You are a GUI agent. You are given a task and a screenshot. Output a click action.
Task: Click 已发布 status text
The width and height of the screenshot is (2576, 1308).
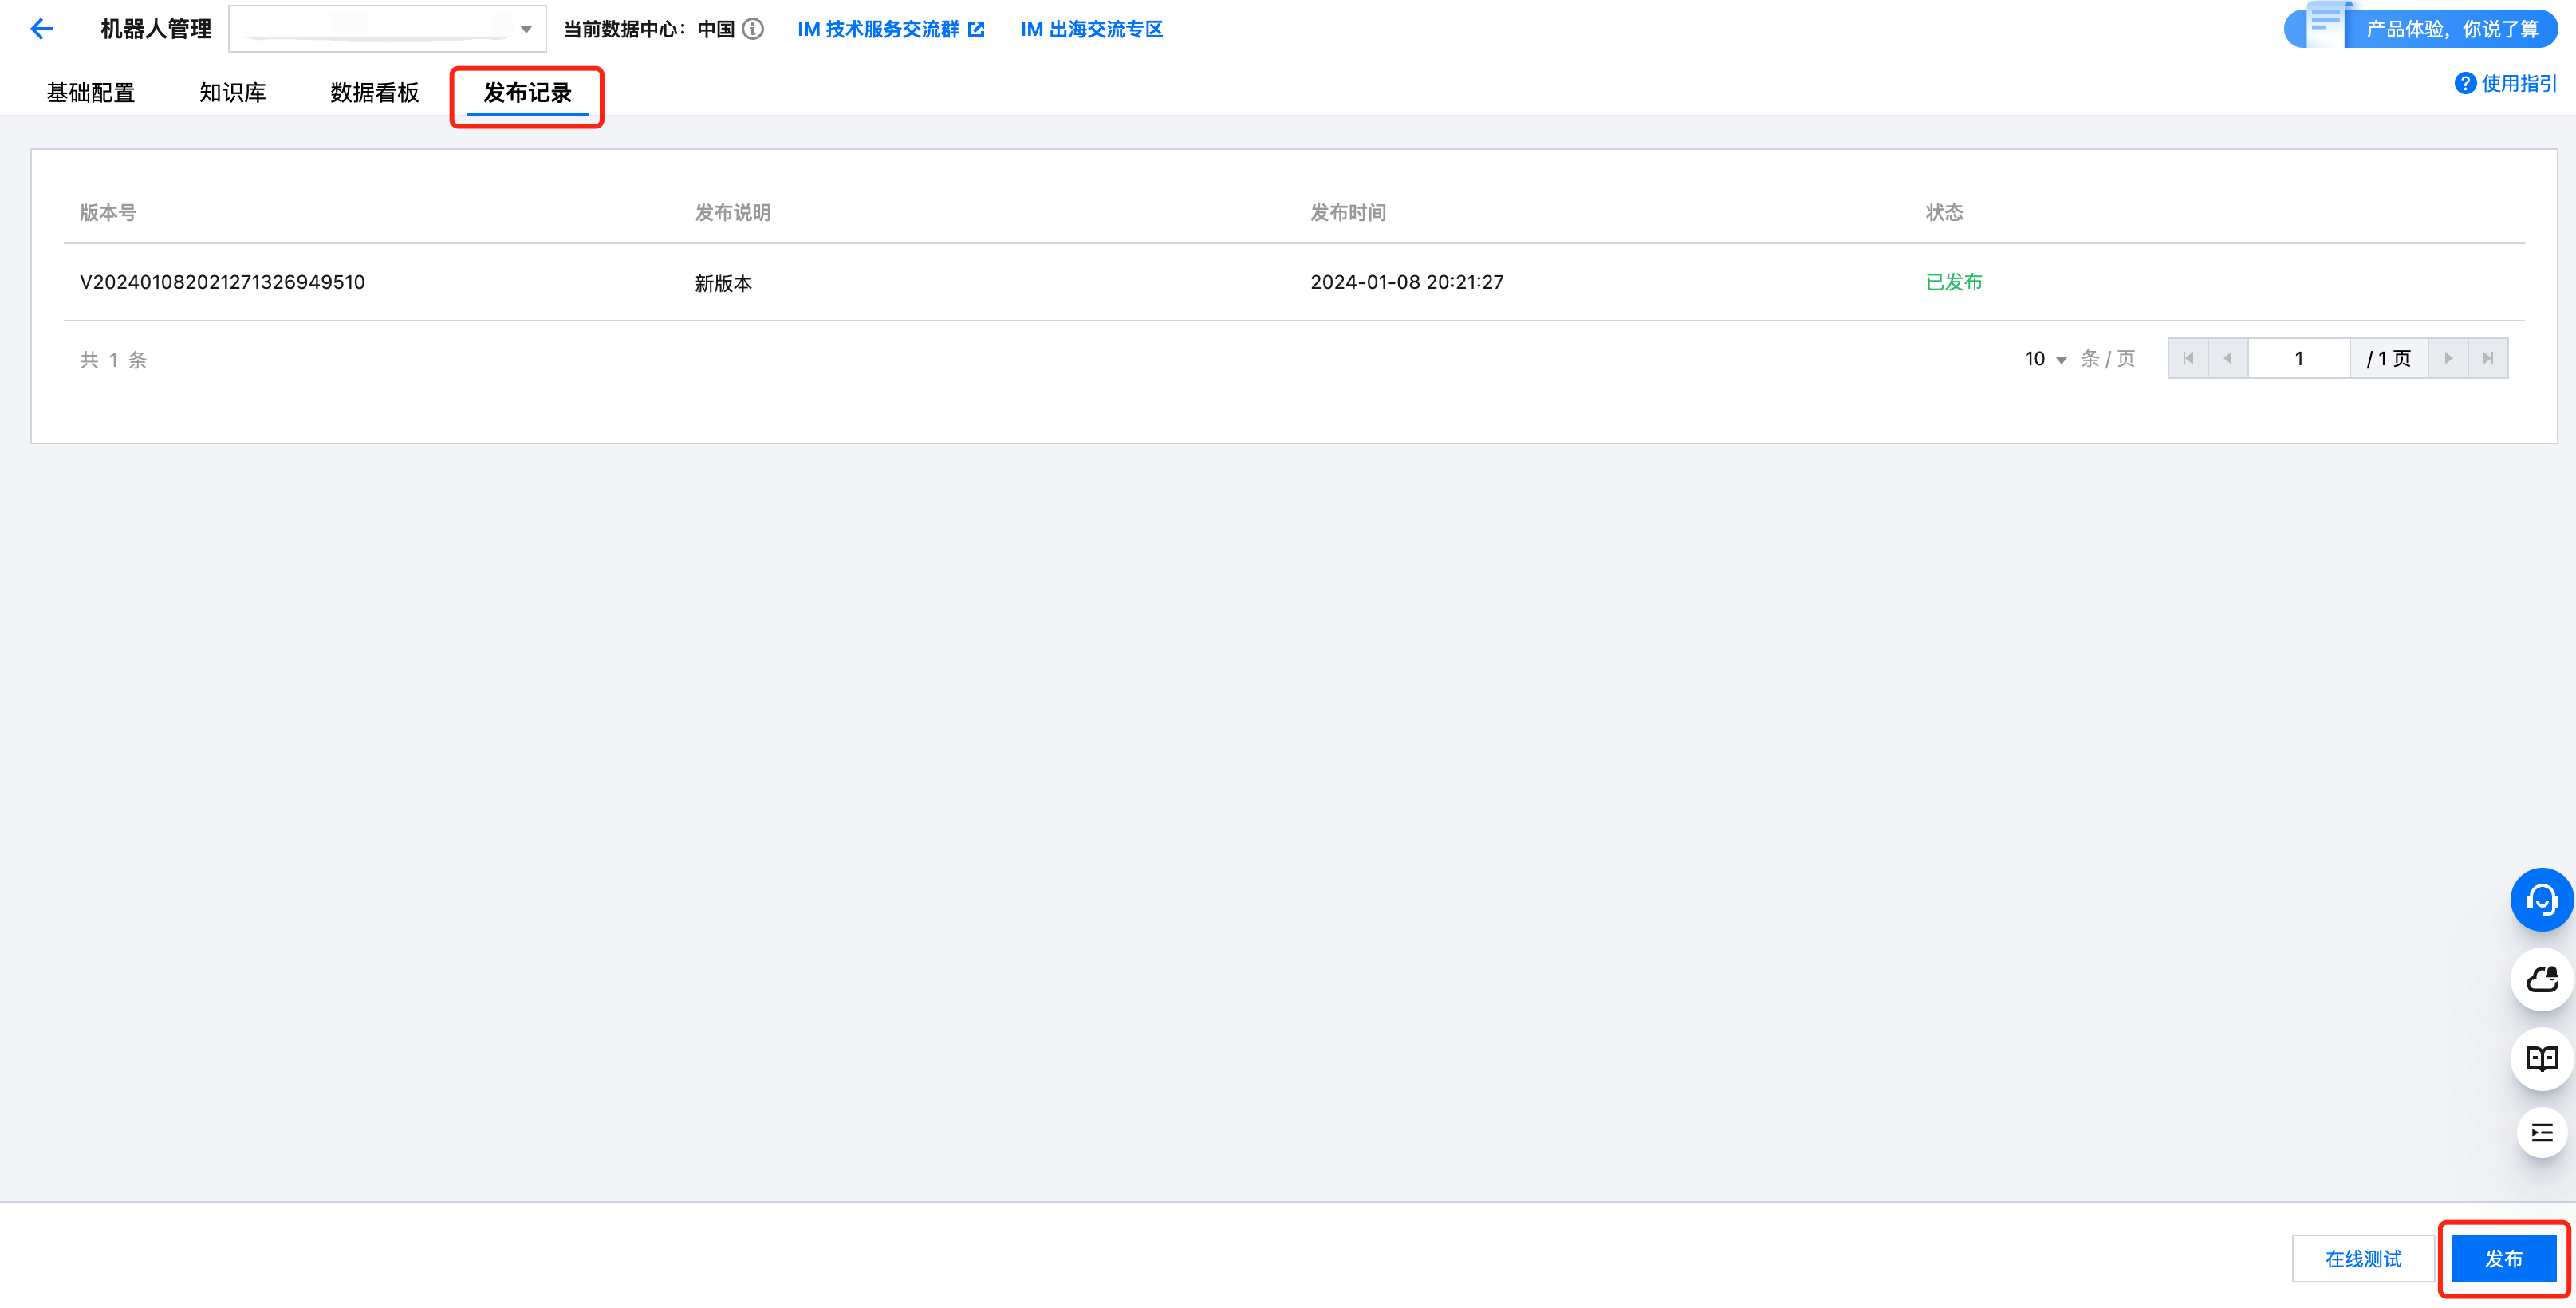(1953, 282)
